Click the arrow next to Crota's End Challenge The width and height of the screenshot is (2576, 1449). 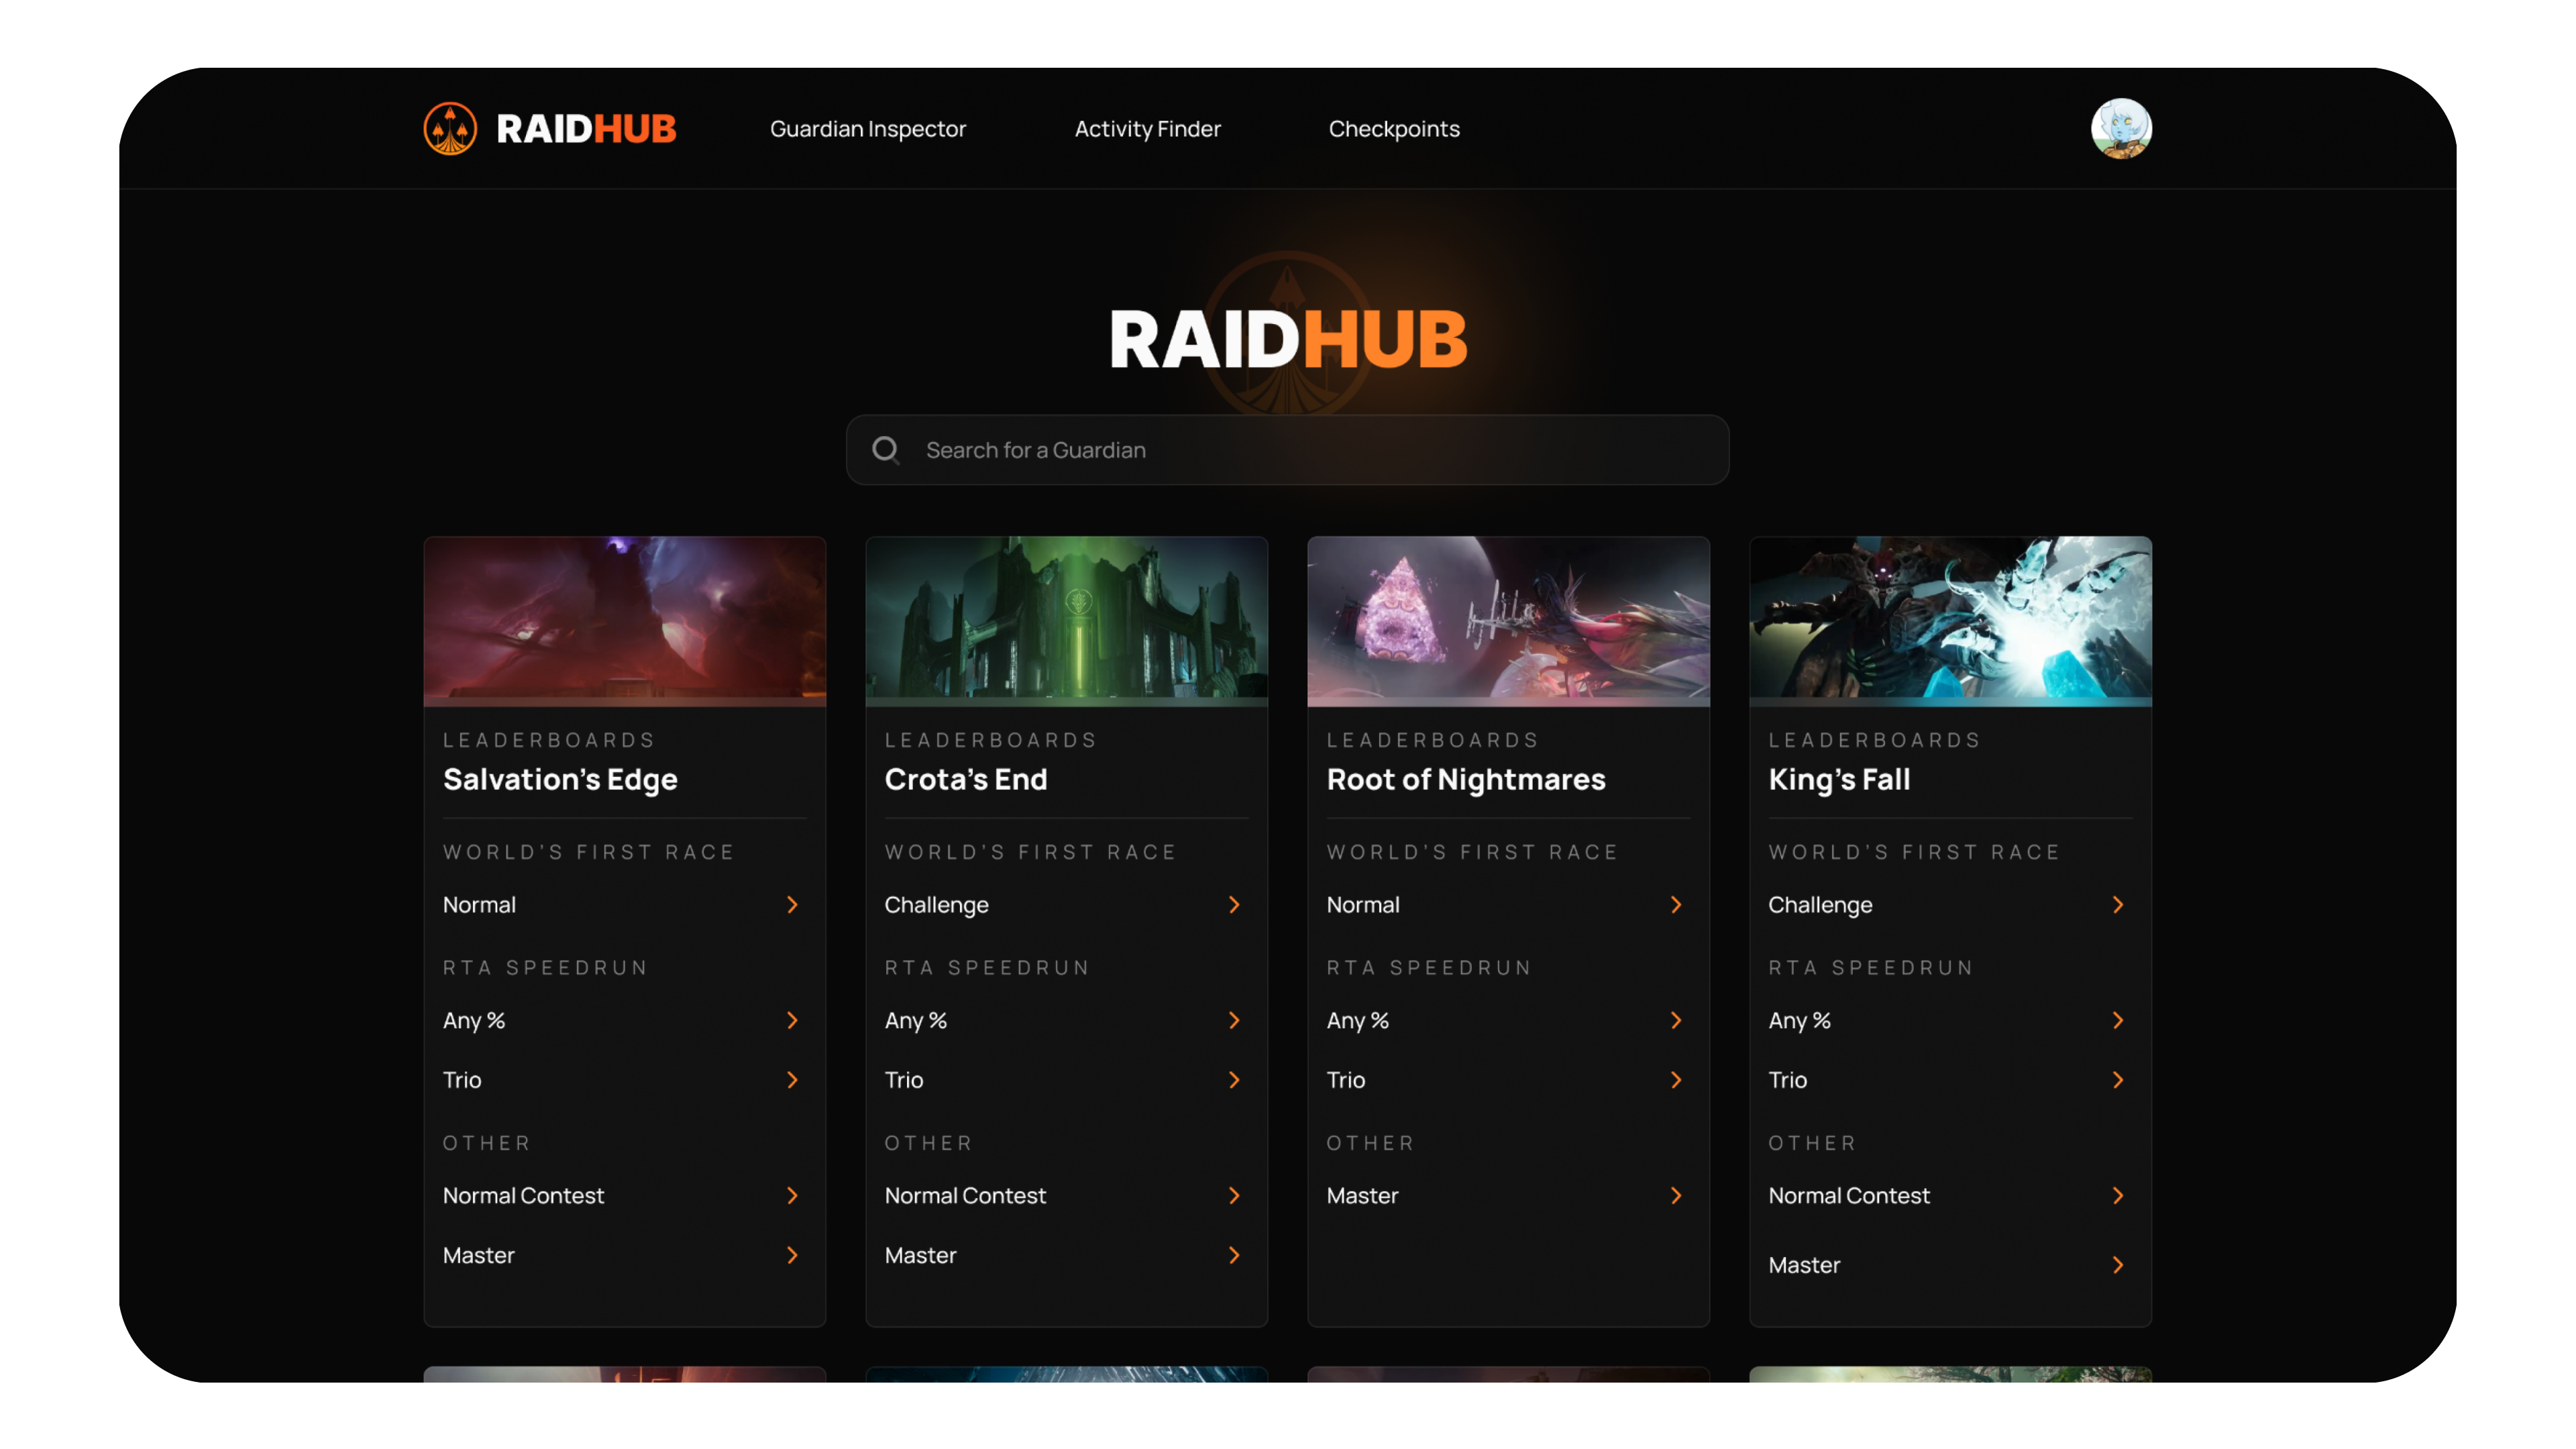tap(1234, 905)
